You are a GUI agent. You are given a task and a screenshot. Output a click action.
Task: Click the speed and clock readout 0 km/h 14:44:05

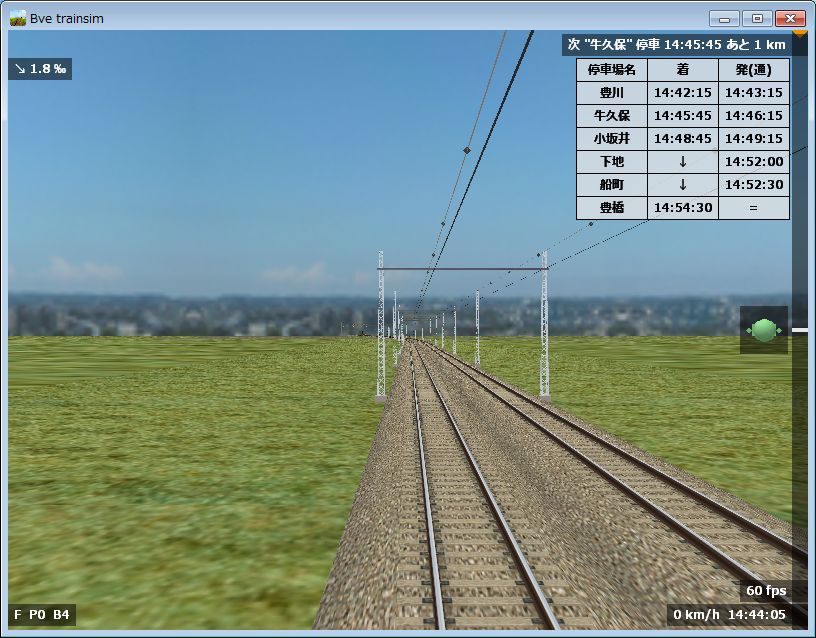[730, 615]
